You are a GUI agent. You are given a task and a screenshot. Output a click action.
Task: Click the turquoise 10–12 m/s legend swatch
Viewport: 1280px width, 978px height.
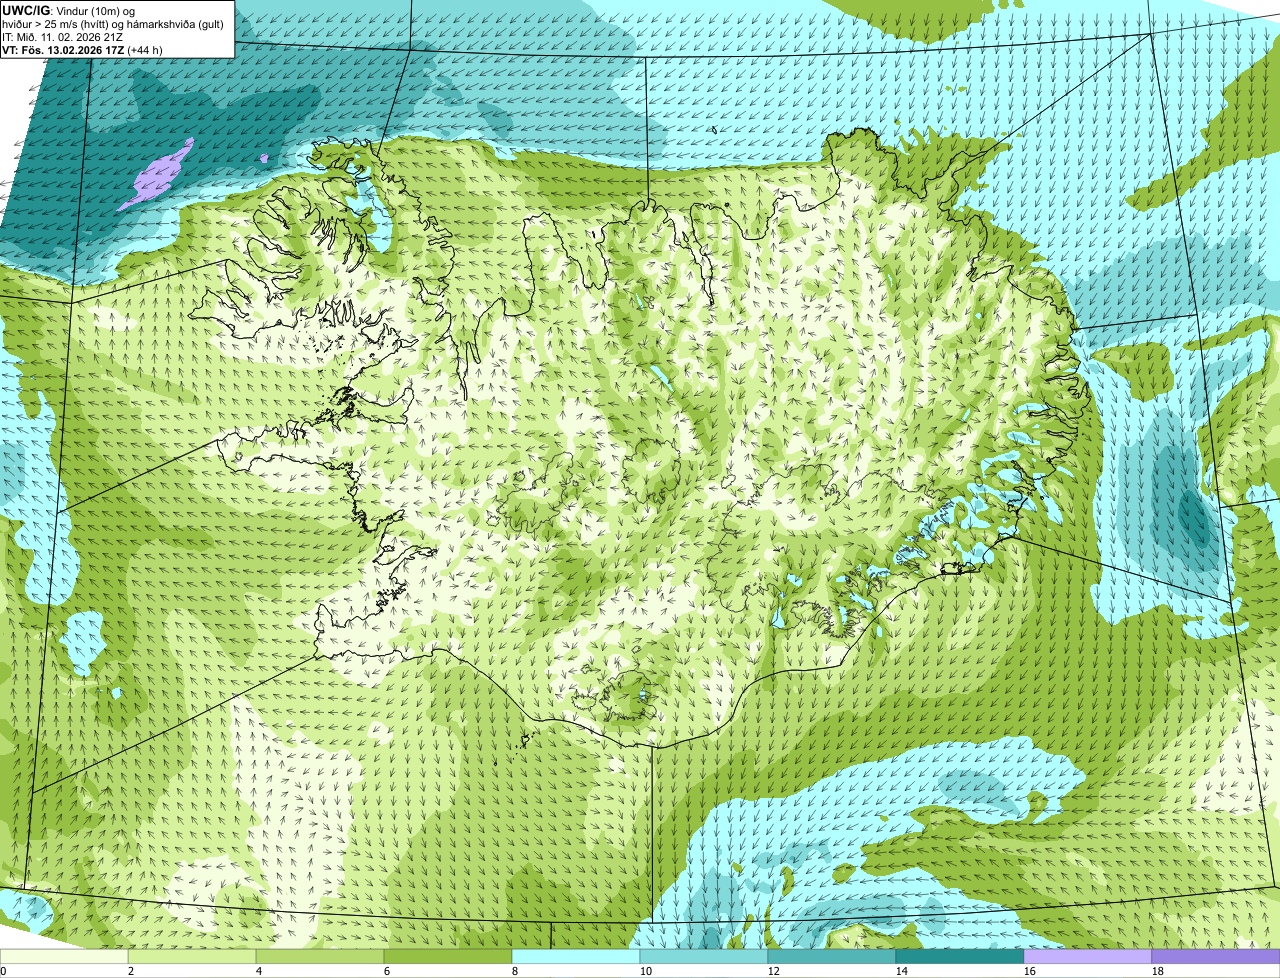click(704, 957)
